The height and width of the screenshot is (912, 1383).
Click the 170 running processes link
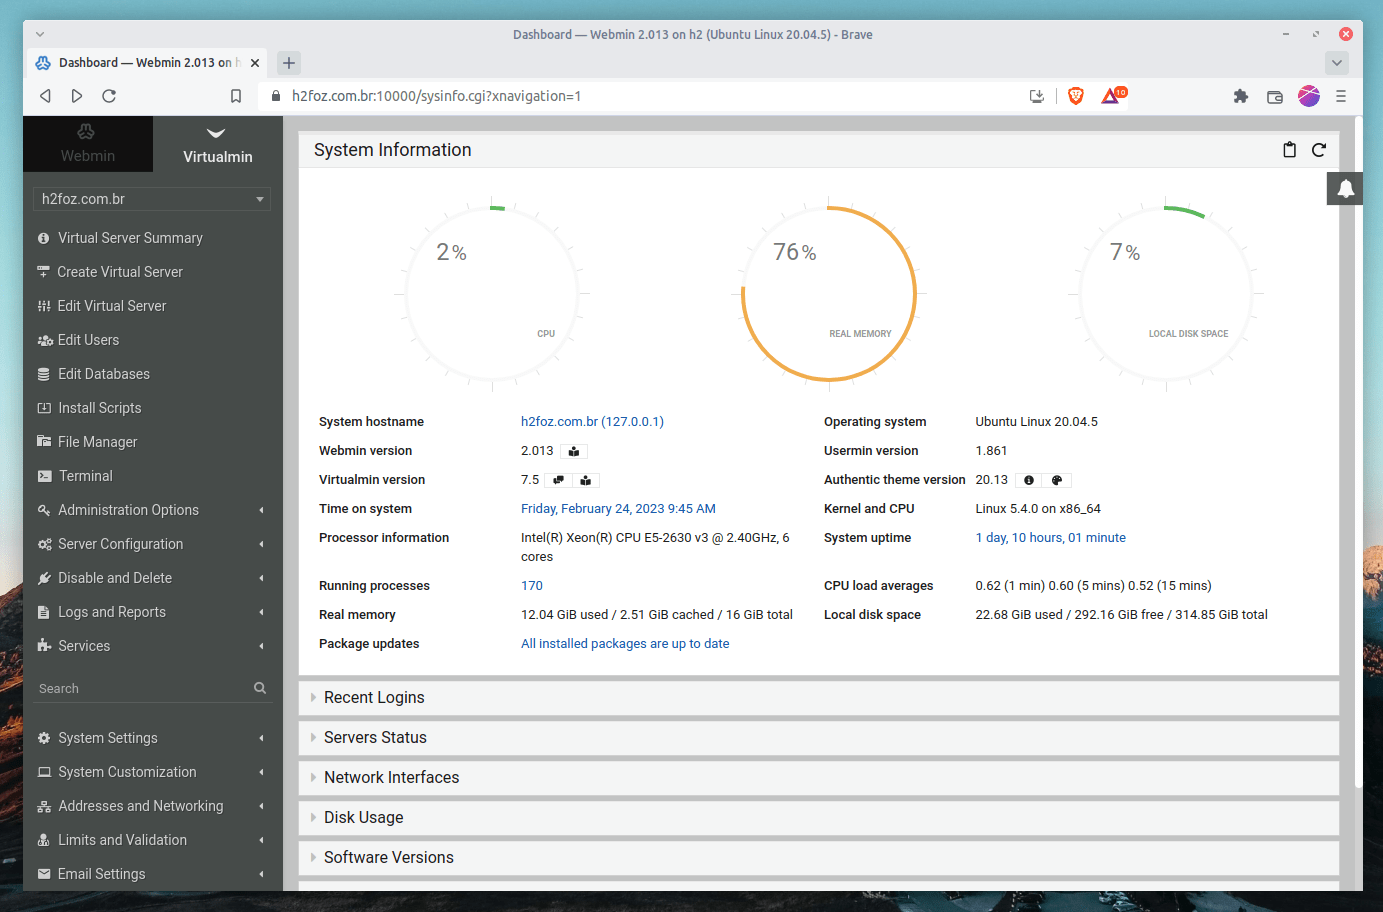(532, 586)
